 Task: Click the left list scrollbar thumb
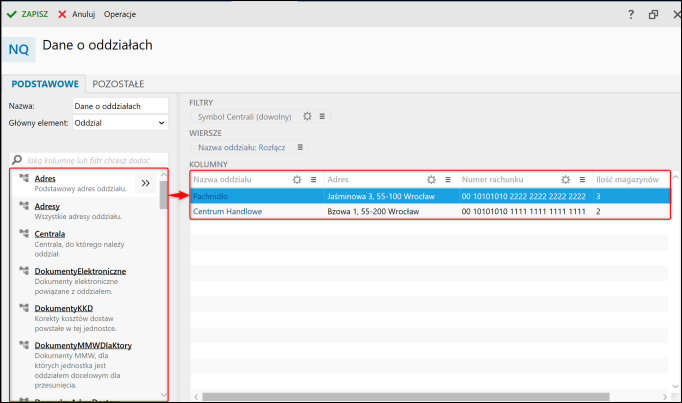pyautogui.click(x=163, y=195)
